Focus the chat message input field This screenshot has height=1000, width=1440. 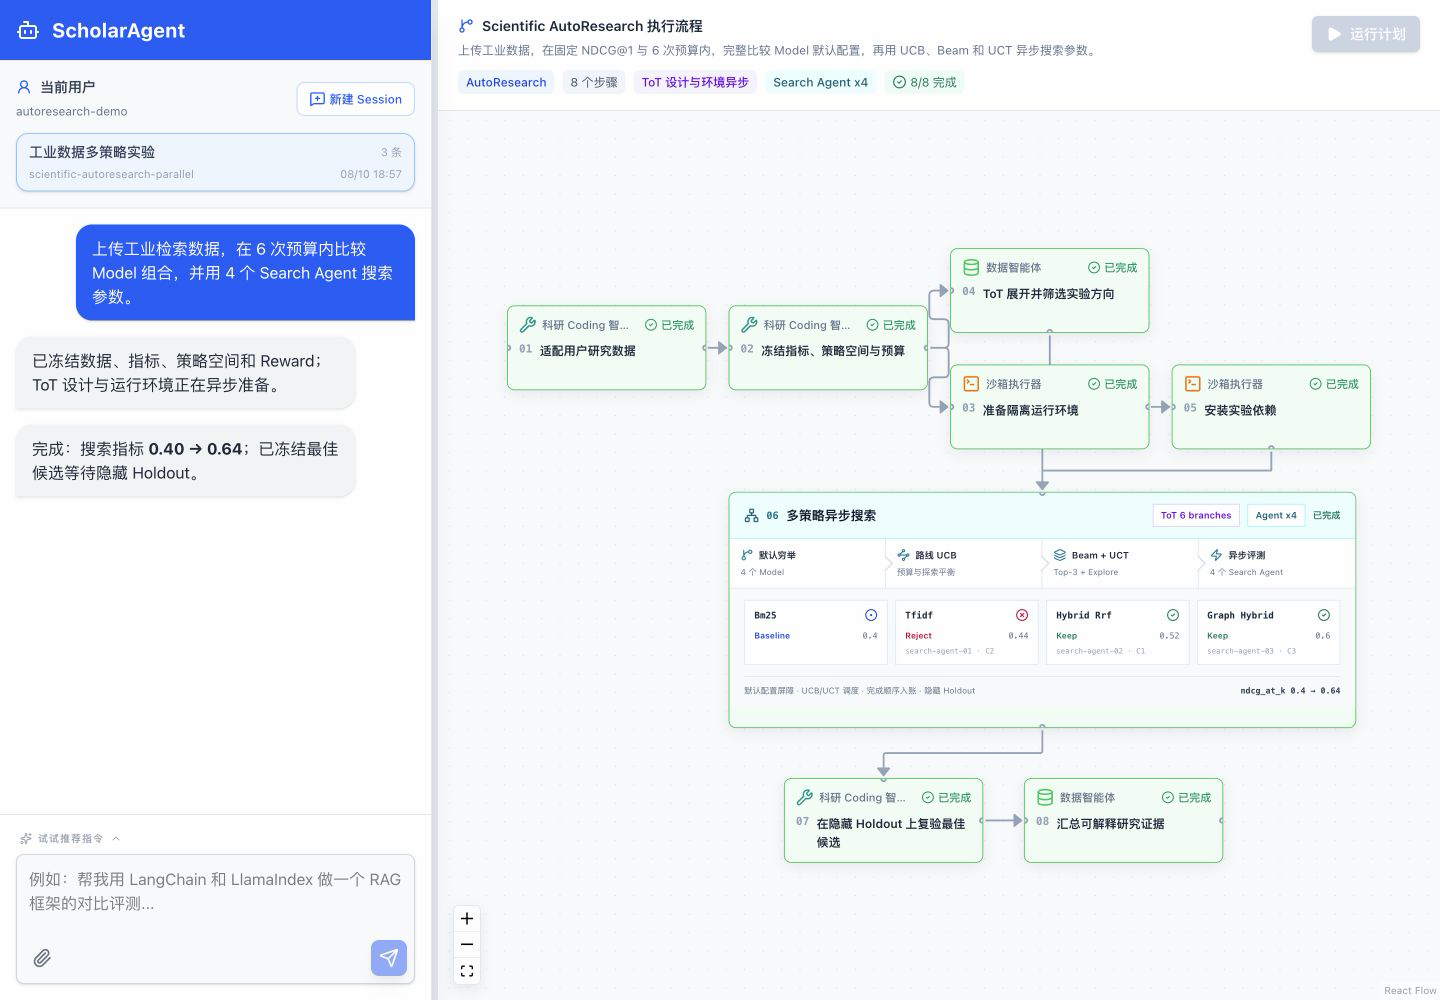(x=215, y=892)
